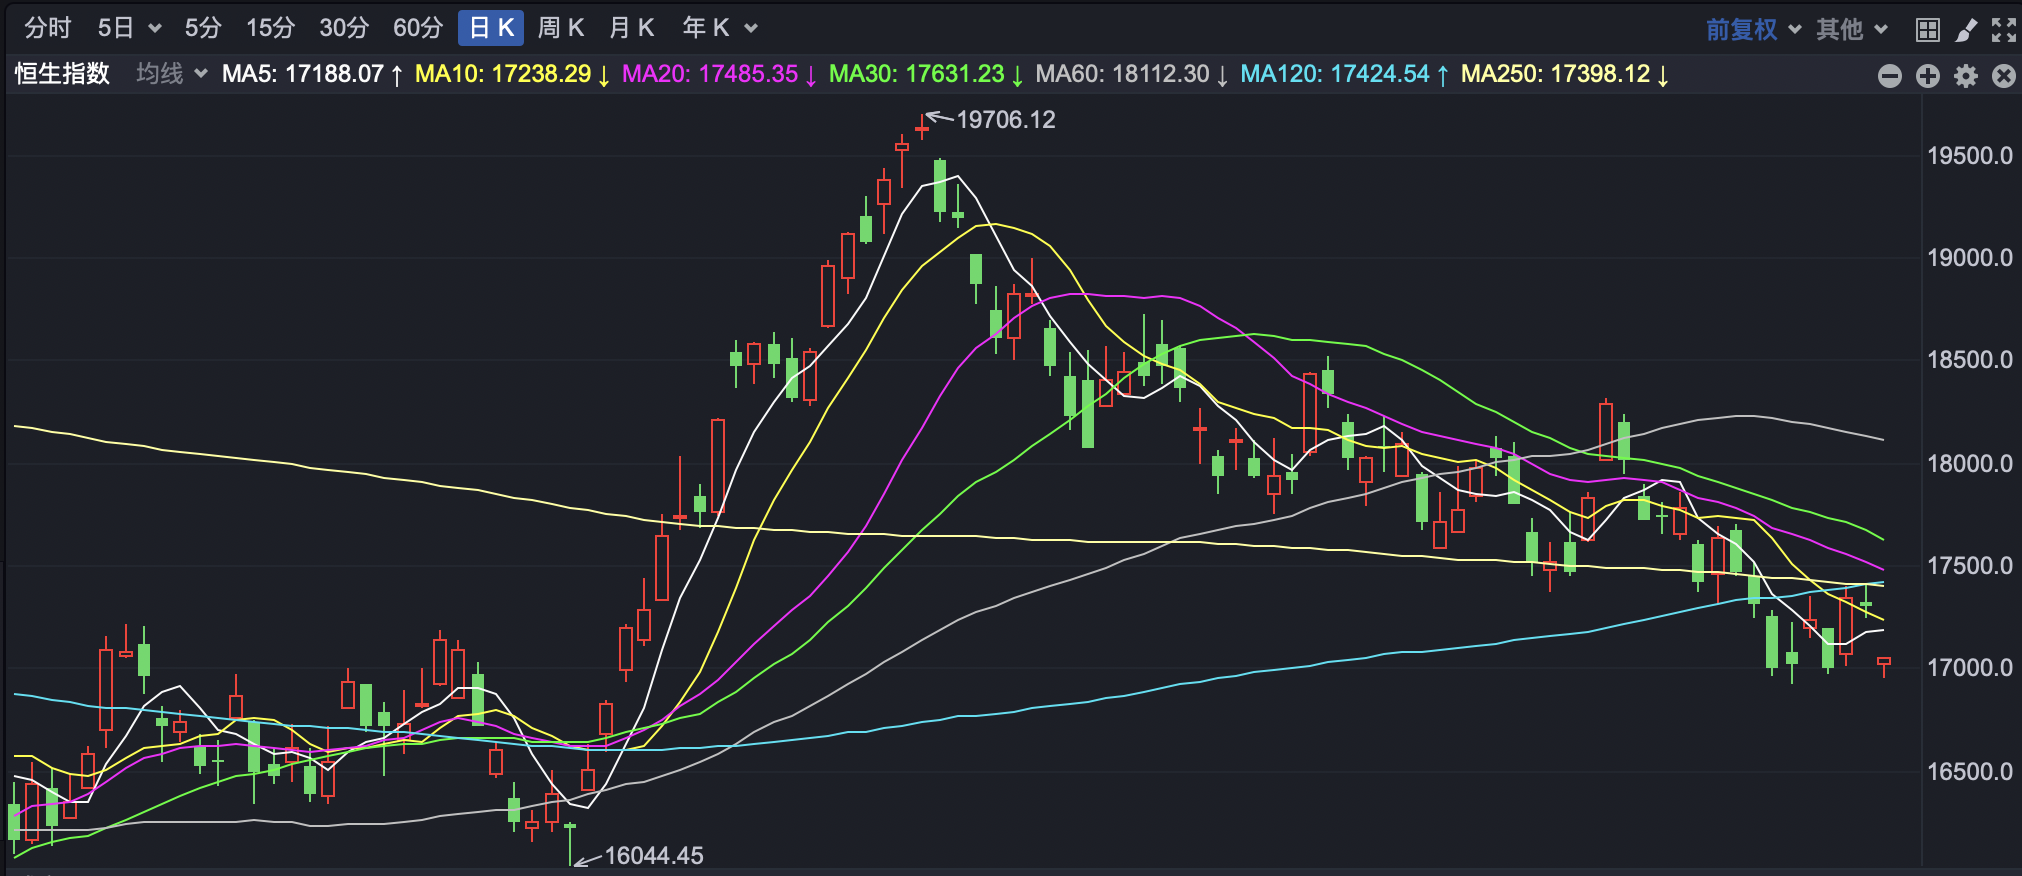This screenshot has height=876, width=2022.
Task: Click the MA120: 17424.54 value
Action: (1345, 74)
